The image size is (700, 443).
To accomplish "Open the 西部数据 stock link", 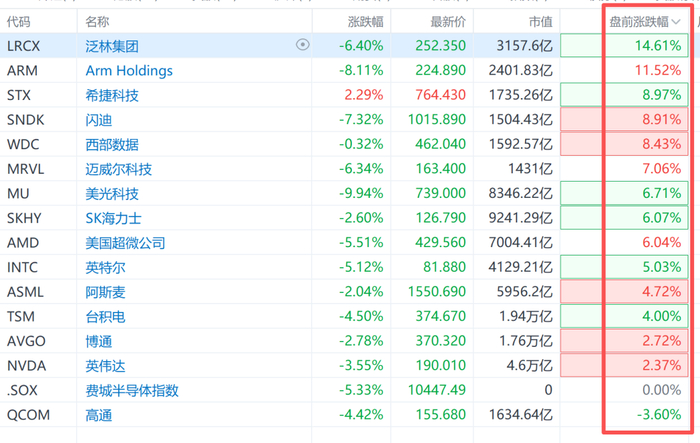I will pyautogui.click(x=112, y=144).
